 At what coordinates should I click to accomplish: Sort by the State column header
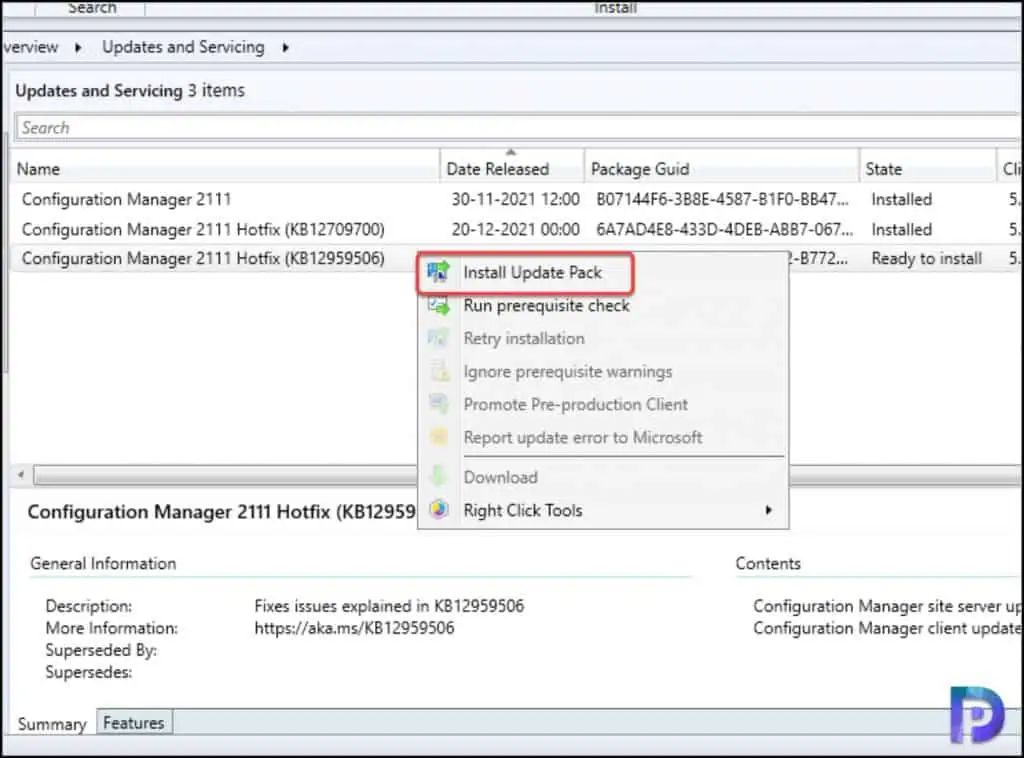928,169
